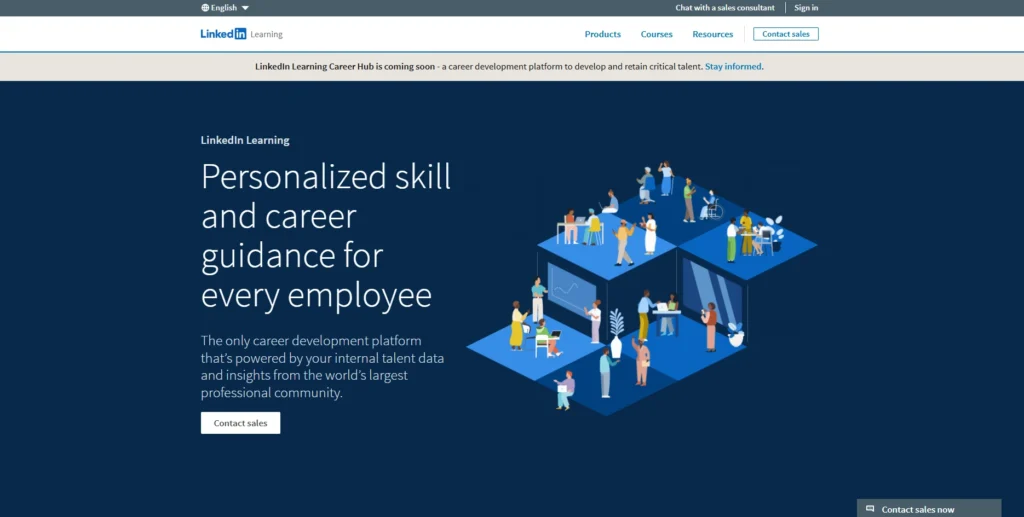Click the chat bubble icon in widget
This screenshot has width=1024, height=517.
870,509
